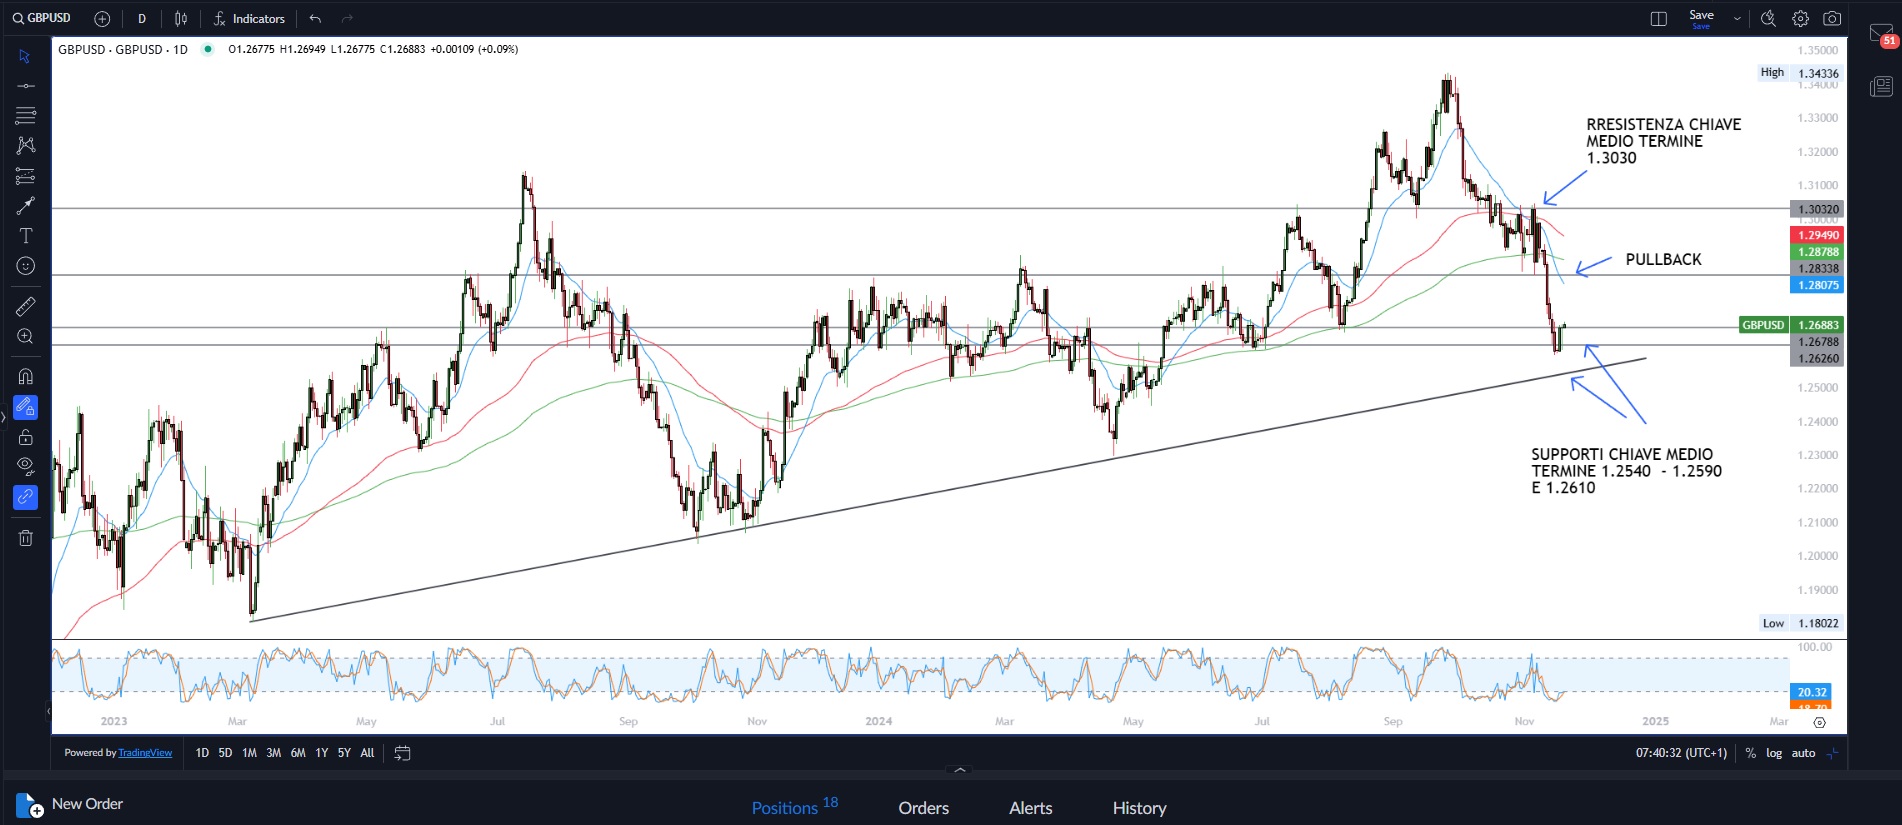Viewport: 1902px width, 825px height.
Task: Toggle the log scale option
Action: (x=1774, y=753)
